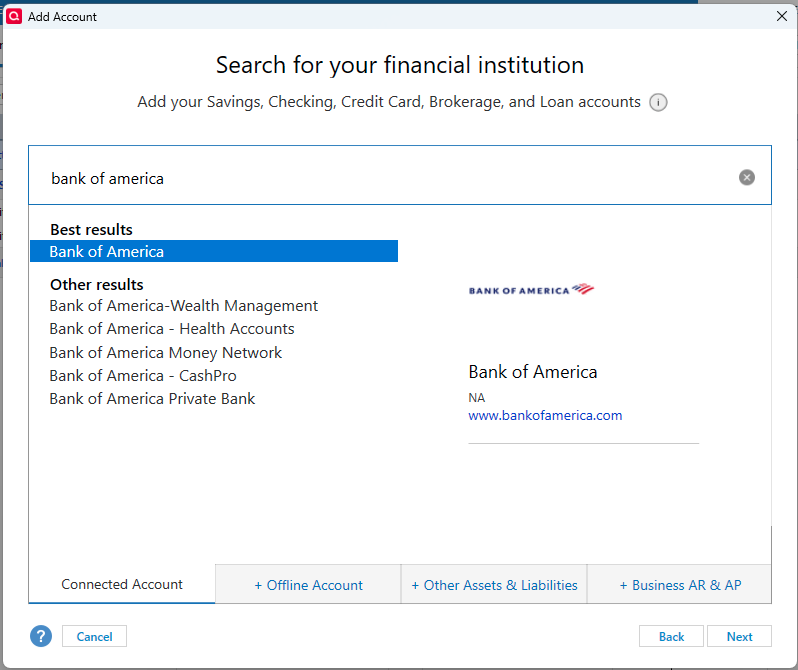Open the Business AR & AP tab
The image size is (798, 670).
click(x=680, y=584)
